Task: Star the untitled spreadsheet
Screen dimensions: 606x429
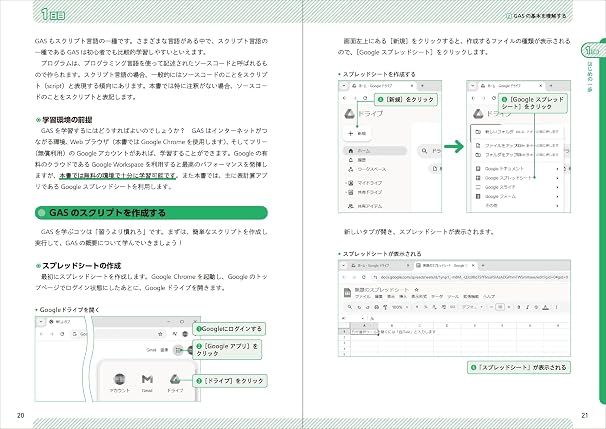Action: (x=417, y=289)
